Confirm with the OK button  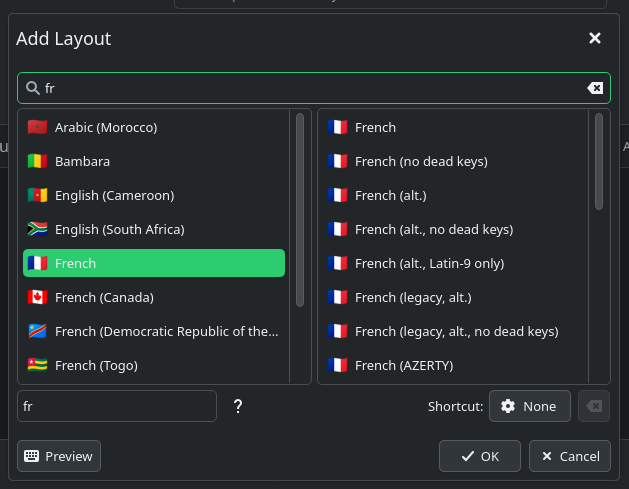(x=479, y=456)
